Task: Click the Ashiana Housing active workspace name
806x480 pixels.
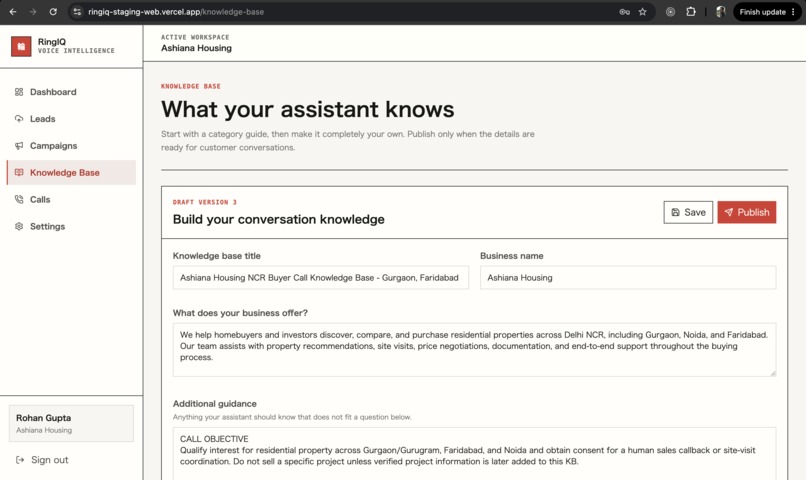Action: point(196,48)
